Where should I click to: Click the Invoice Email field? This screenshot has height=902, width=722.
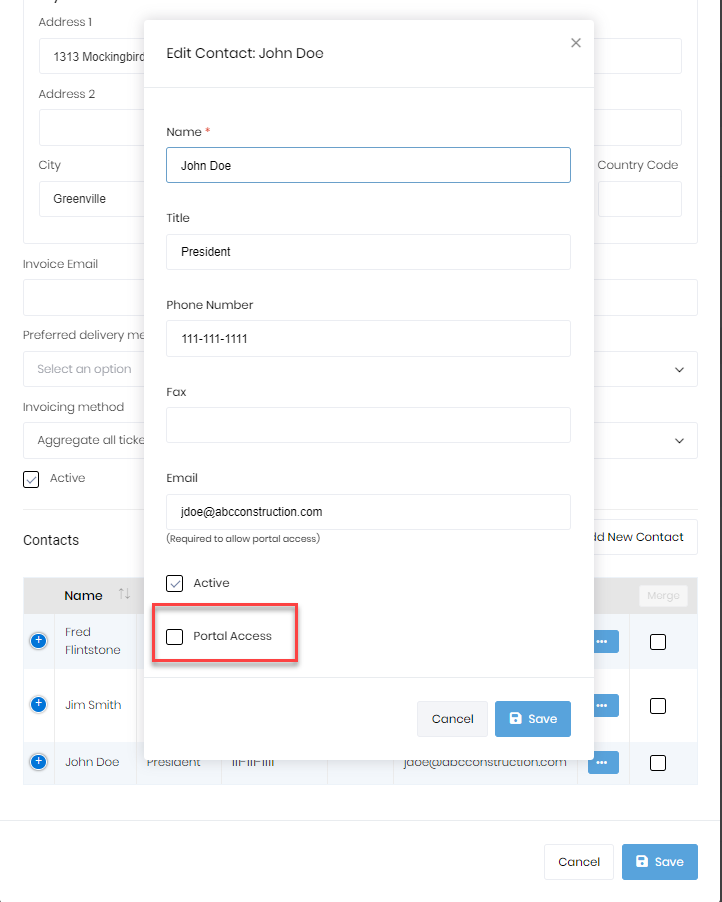point(83,297)
